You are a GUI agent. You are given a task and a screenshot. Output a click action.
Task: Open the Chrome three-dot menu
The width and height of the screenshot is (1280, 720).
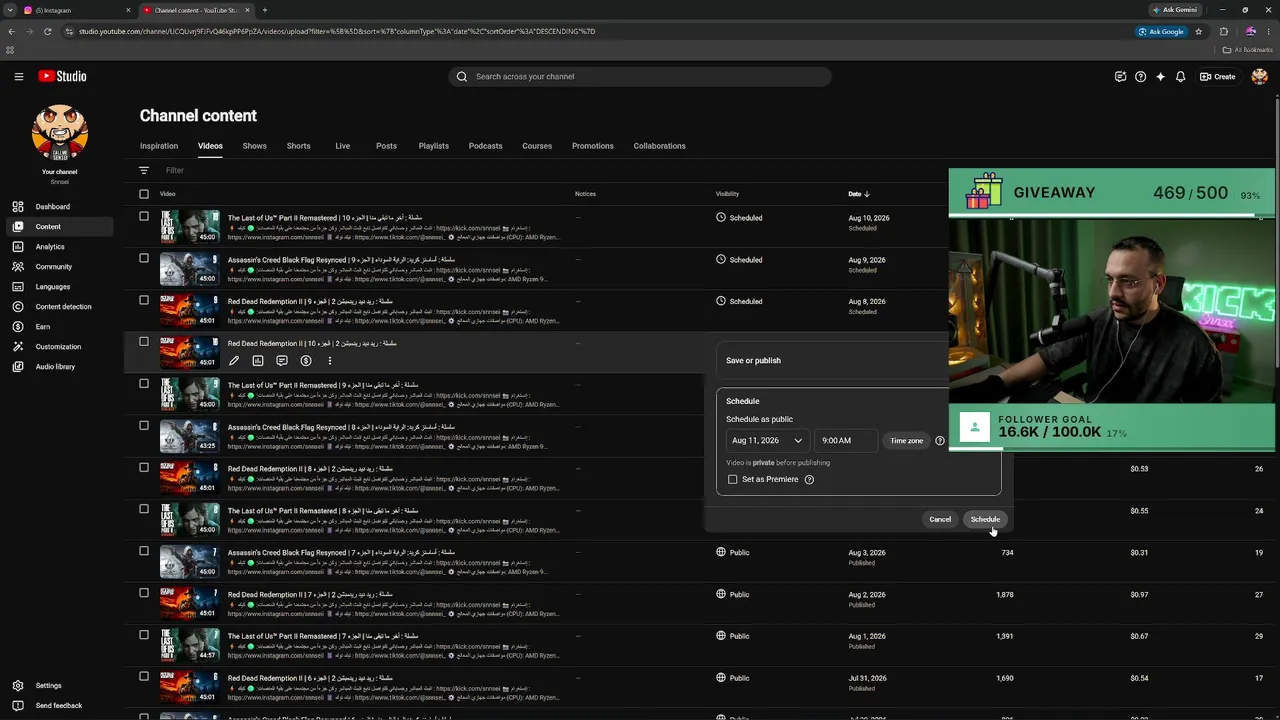point(1269,32)
